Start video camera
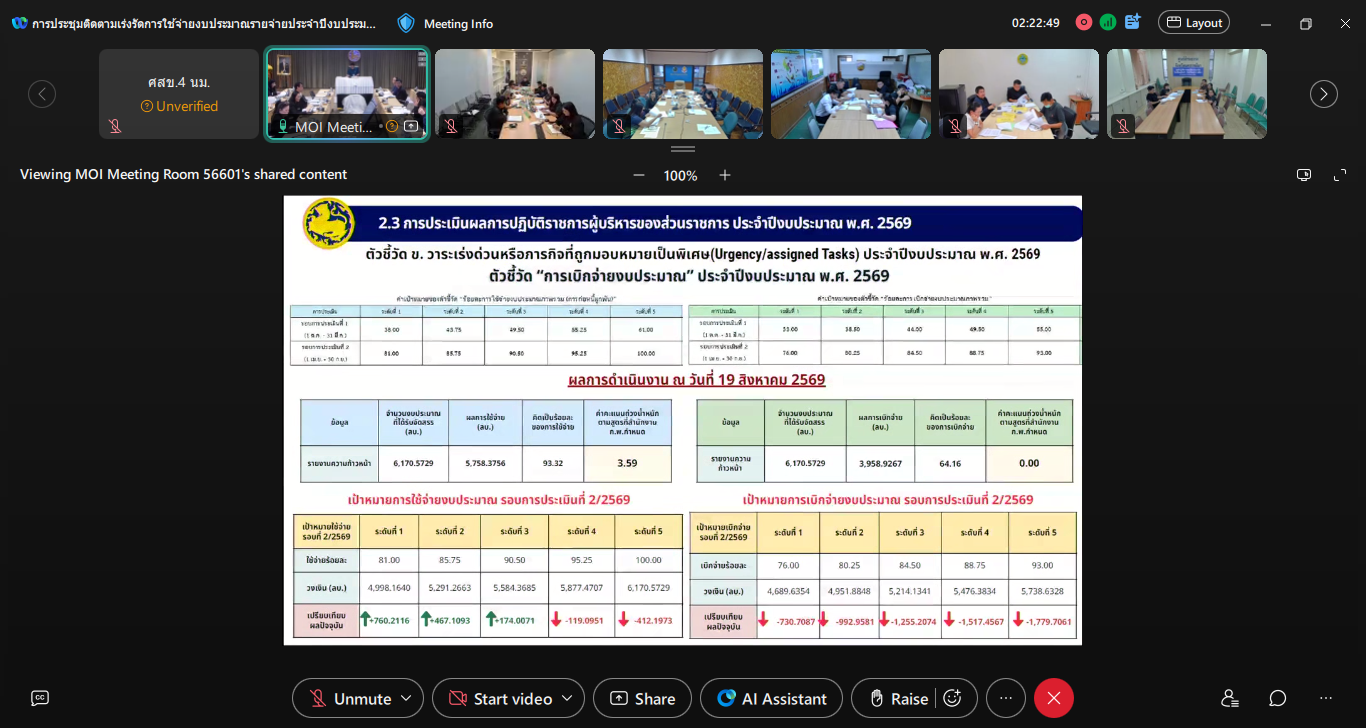 pyautogui.click(x=500, y=698)
